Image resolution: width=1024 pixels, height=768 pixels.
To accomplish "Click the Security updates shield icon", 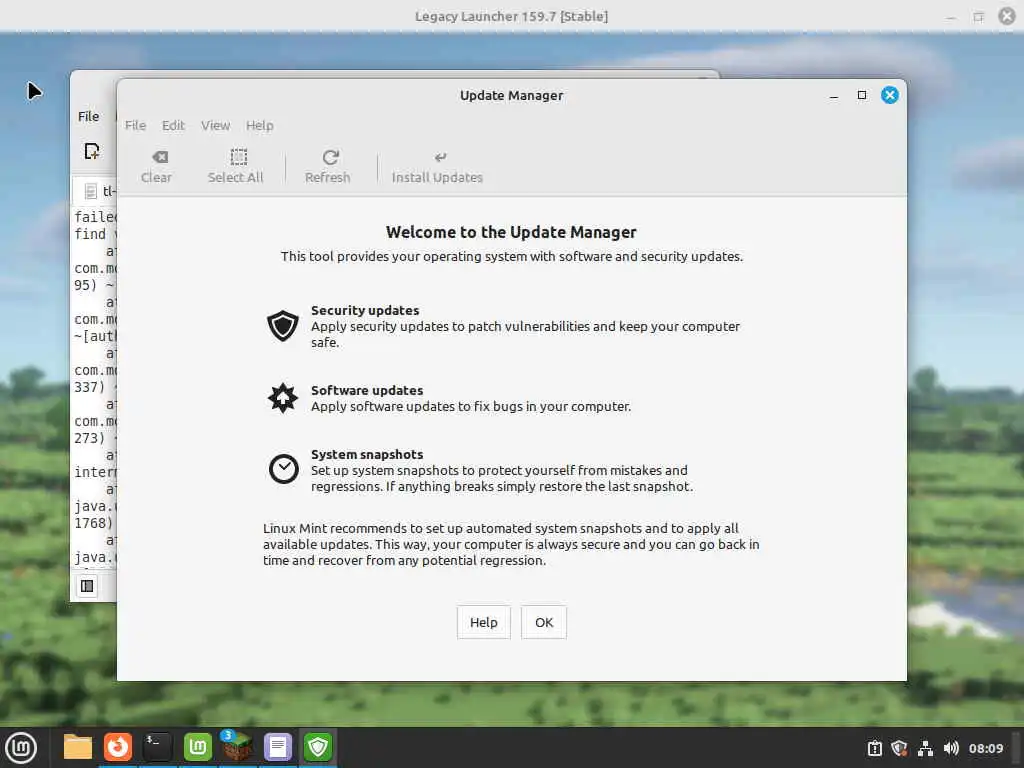I will coord(283,325).
